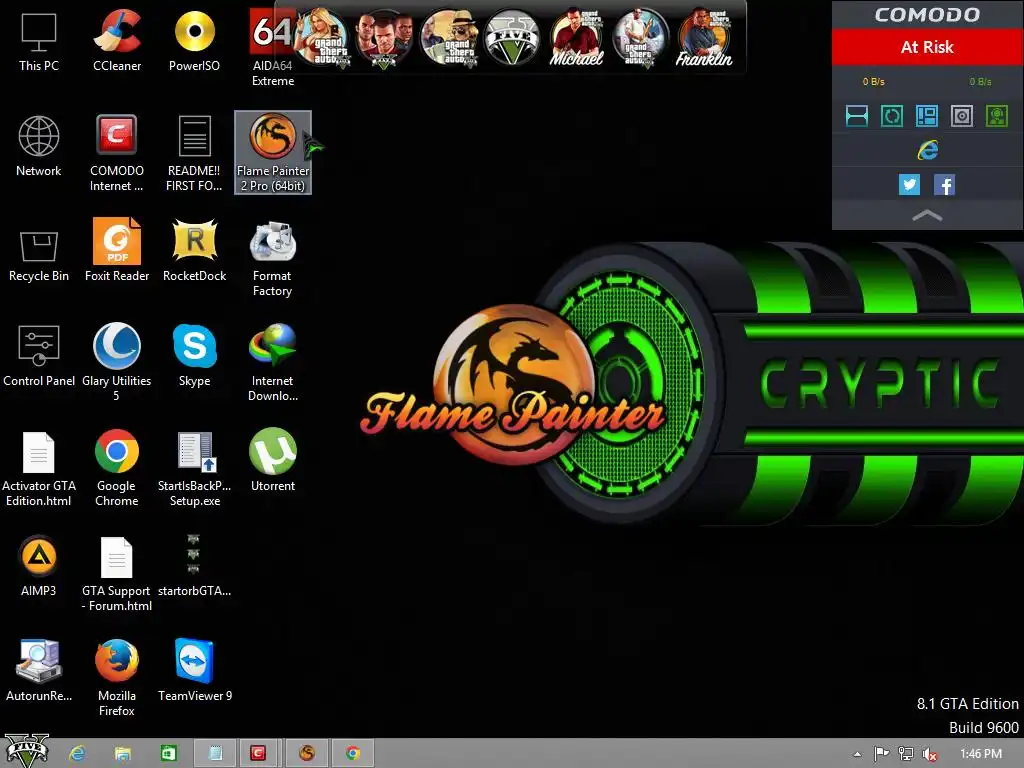The height and width of the screenshot is (768, 1024).
Task: Select the Mozilla Firefox desktop shortcut
Action: (117, 678)
